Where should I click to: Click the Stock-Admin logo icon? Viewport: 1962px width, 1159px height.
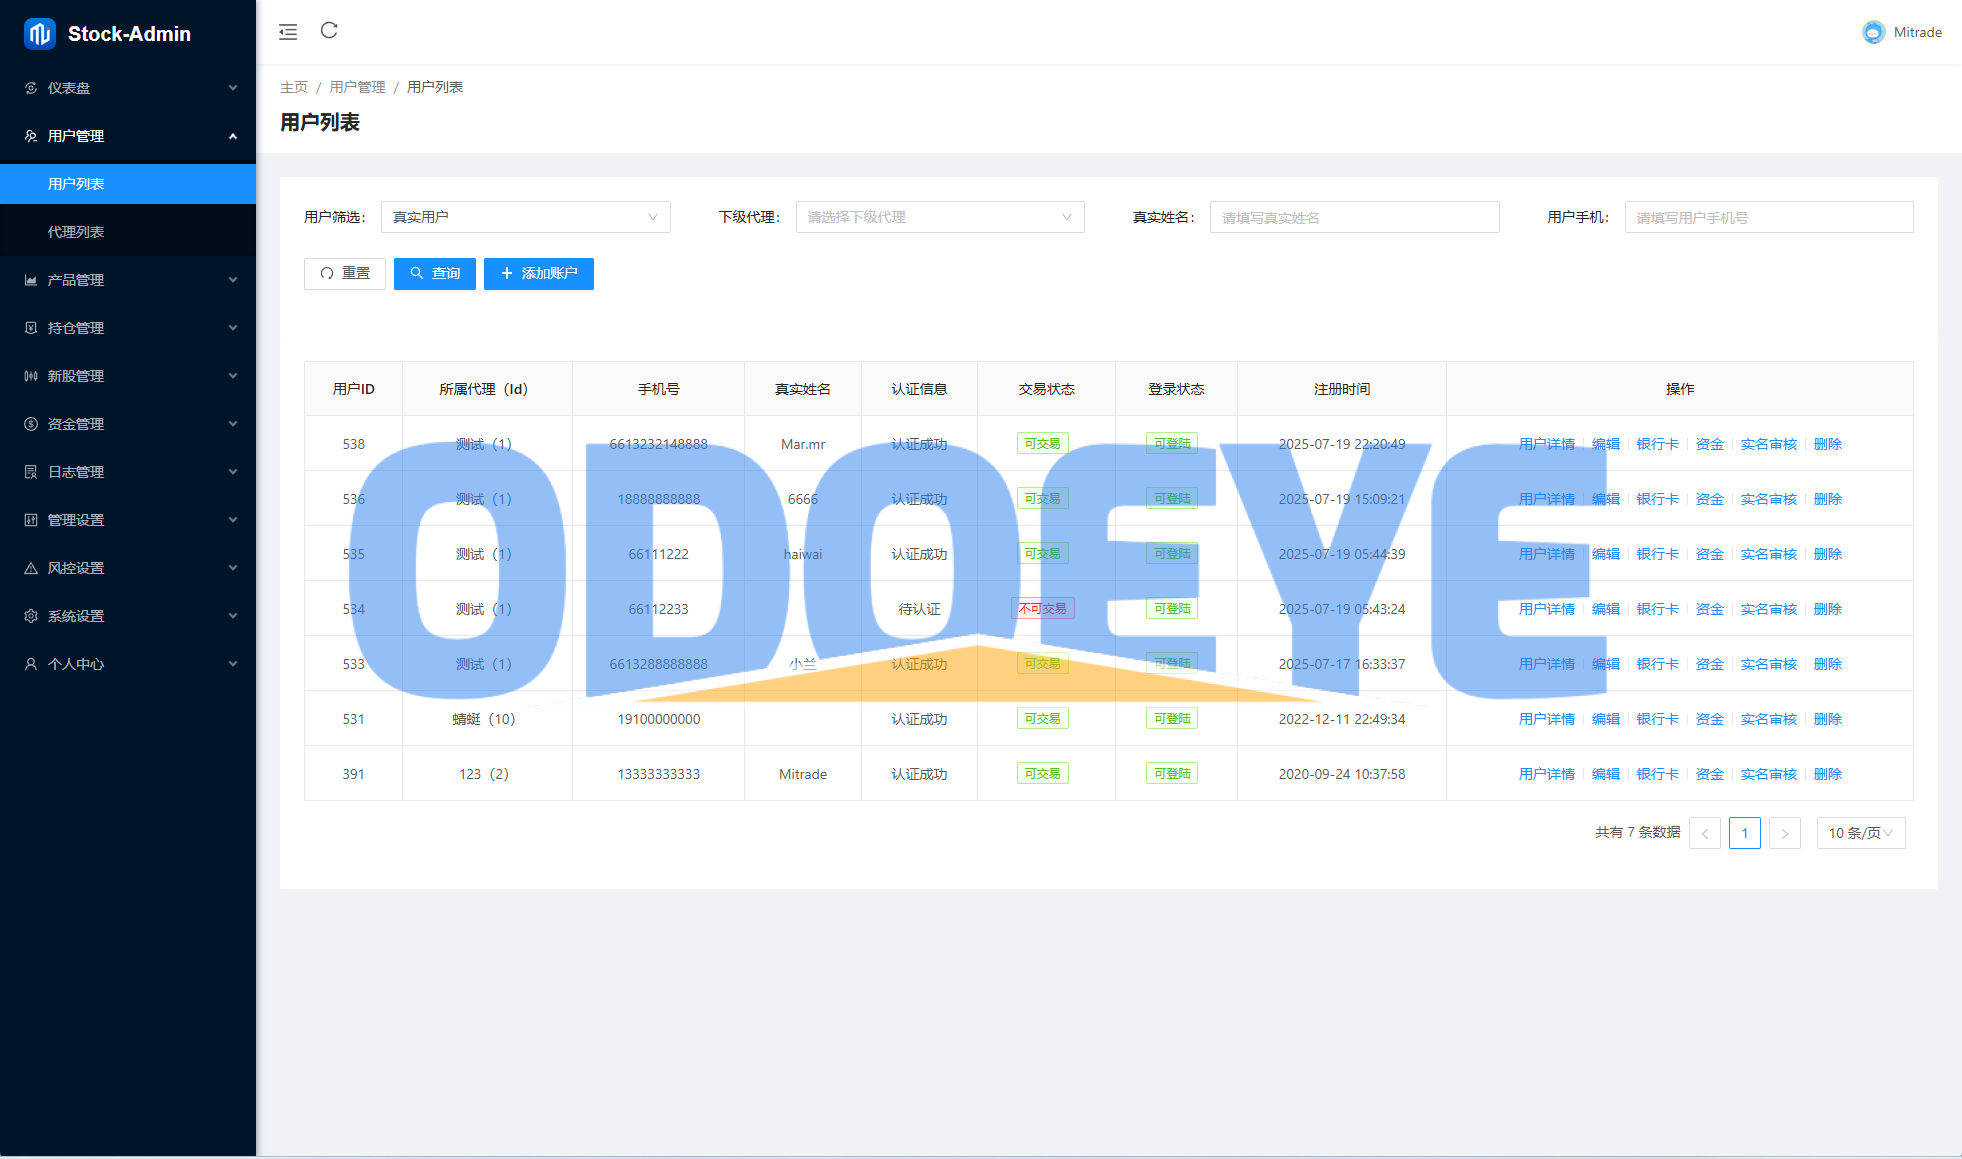pyautogui.click(x=40, y=34)
